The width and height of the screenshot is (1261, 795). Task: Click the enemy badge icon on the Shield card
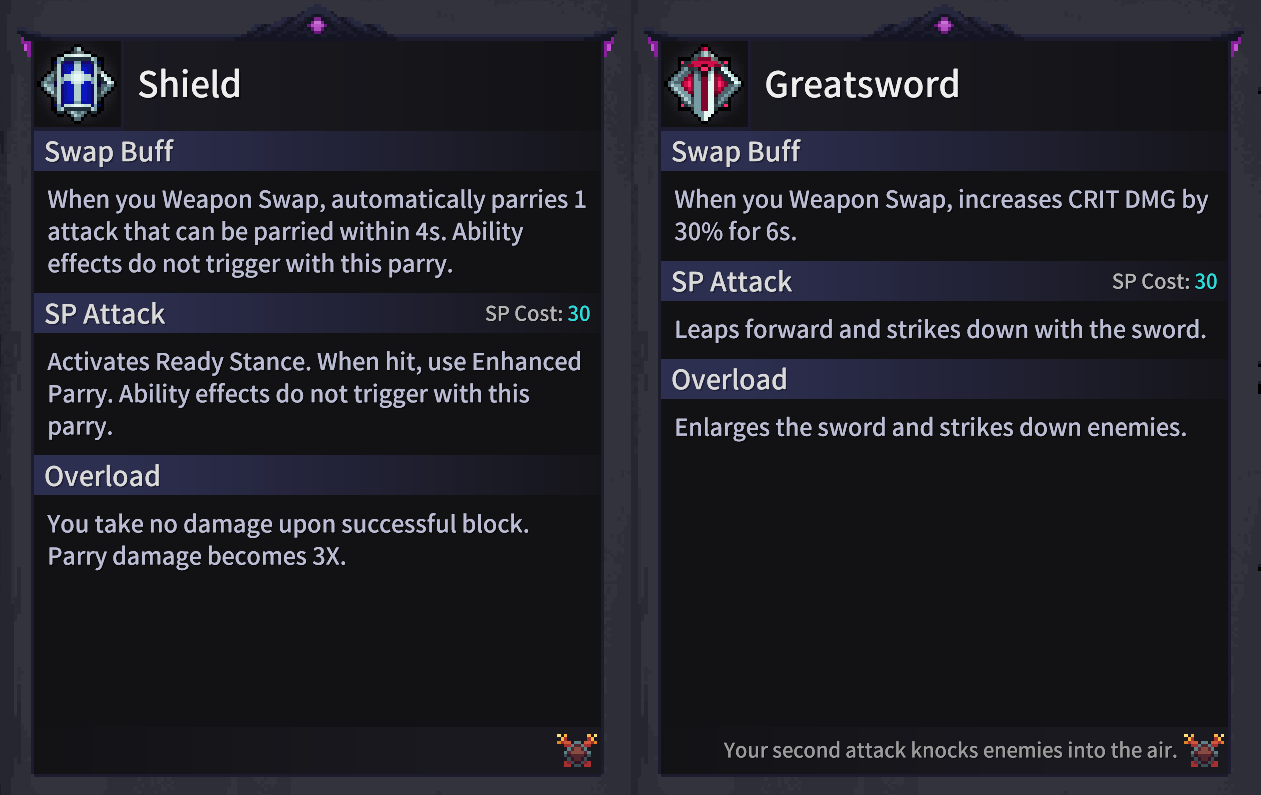(x=577, y=750)
